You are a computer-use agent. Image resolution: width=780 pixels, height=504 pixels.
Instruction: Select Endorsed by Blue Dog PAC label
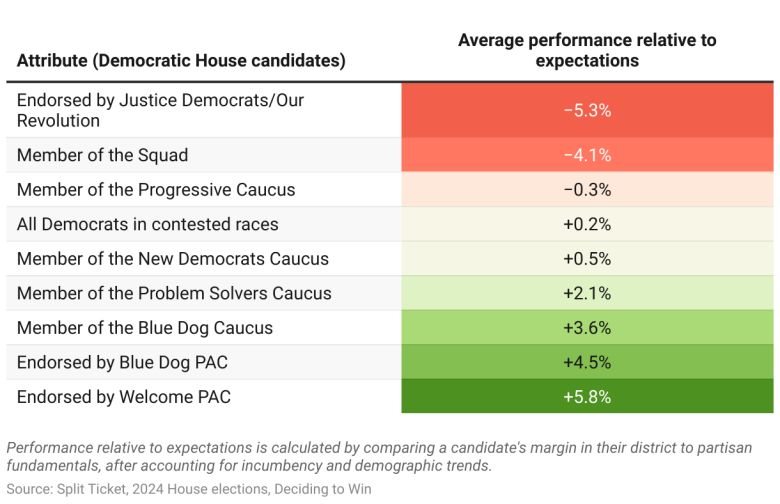pos(128,362)
